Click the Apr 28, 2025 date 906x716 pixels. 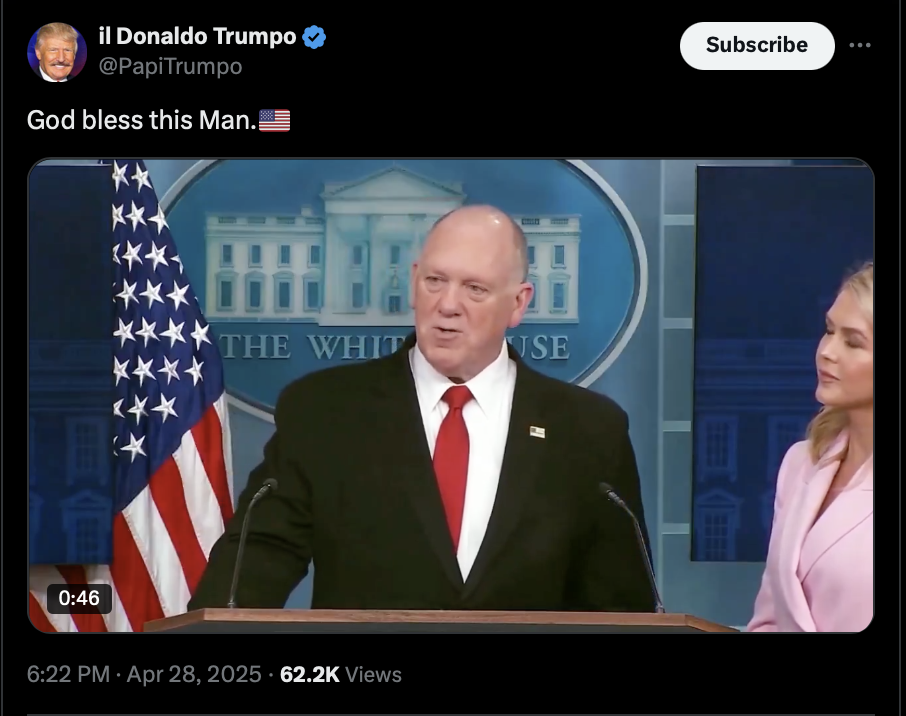194,674
